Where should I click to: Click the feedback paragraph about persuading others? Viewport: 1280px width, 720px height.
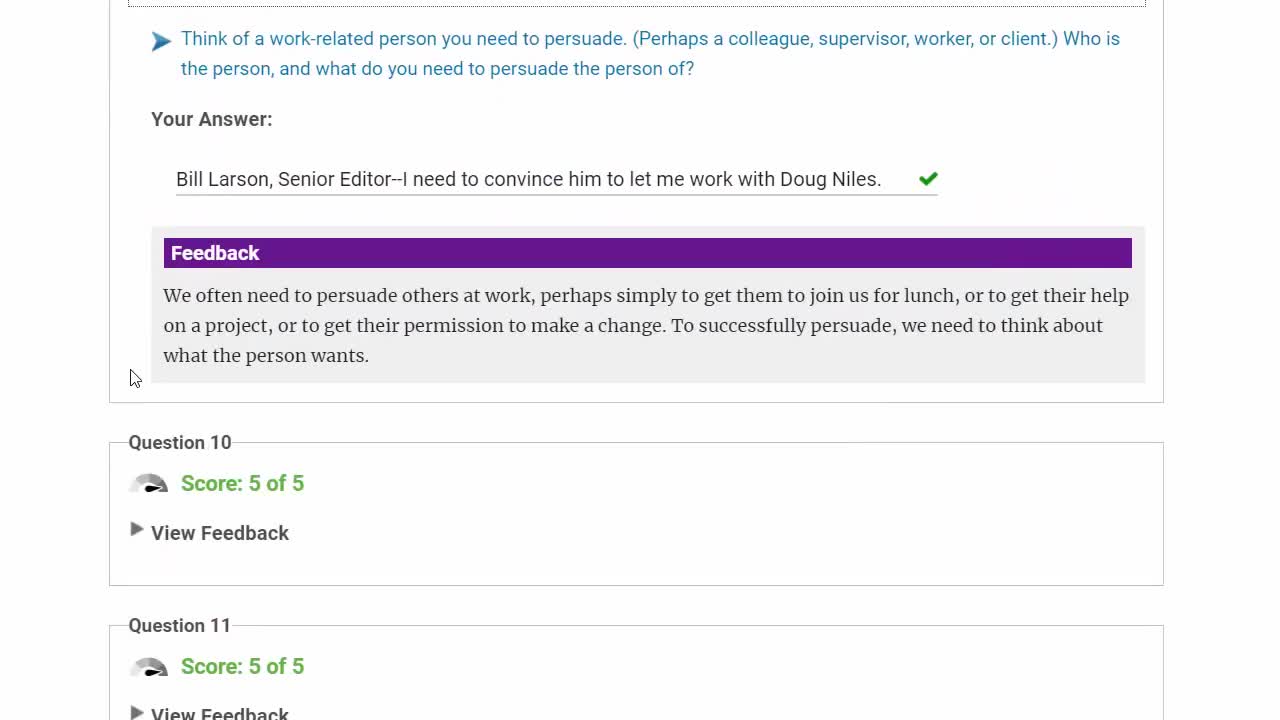[x=646, y=325]
